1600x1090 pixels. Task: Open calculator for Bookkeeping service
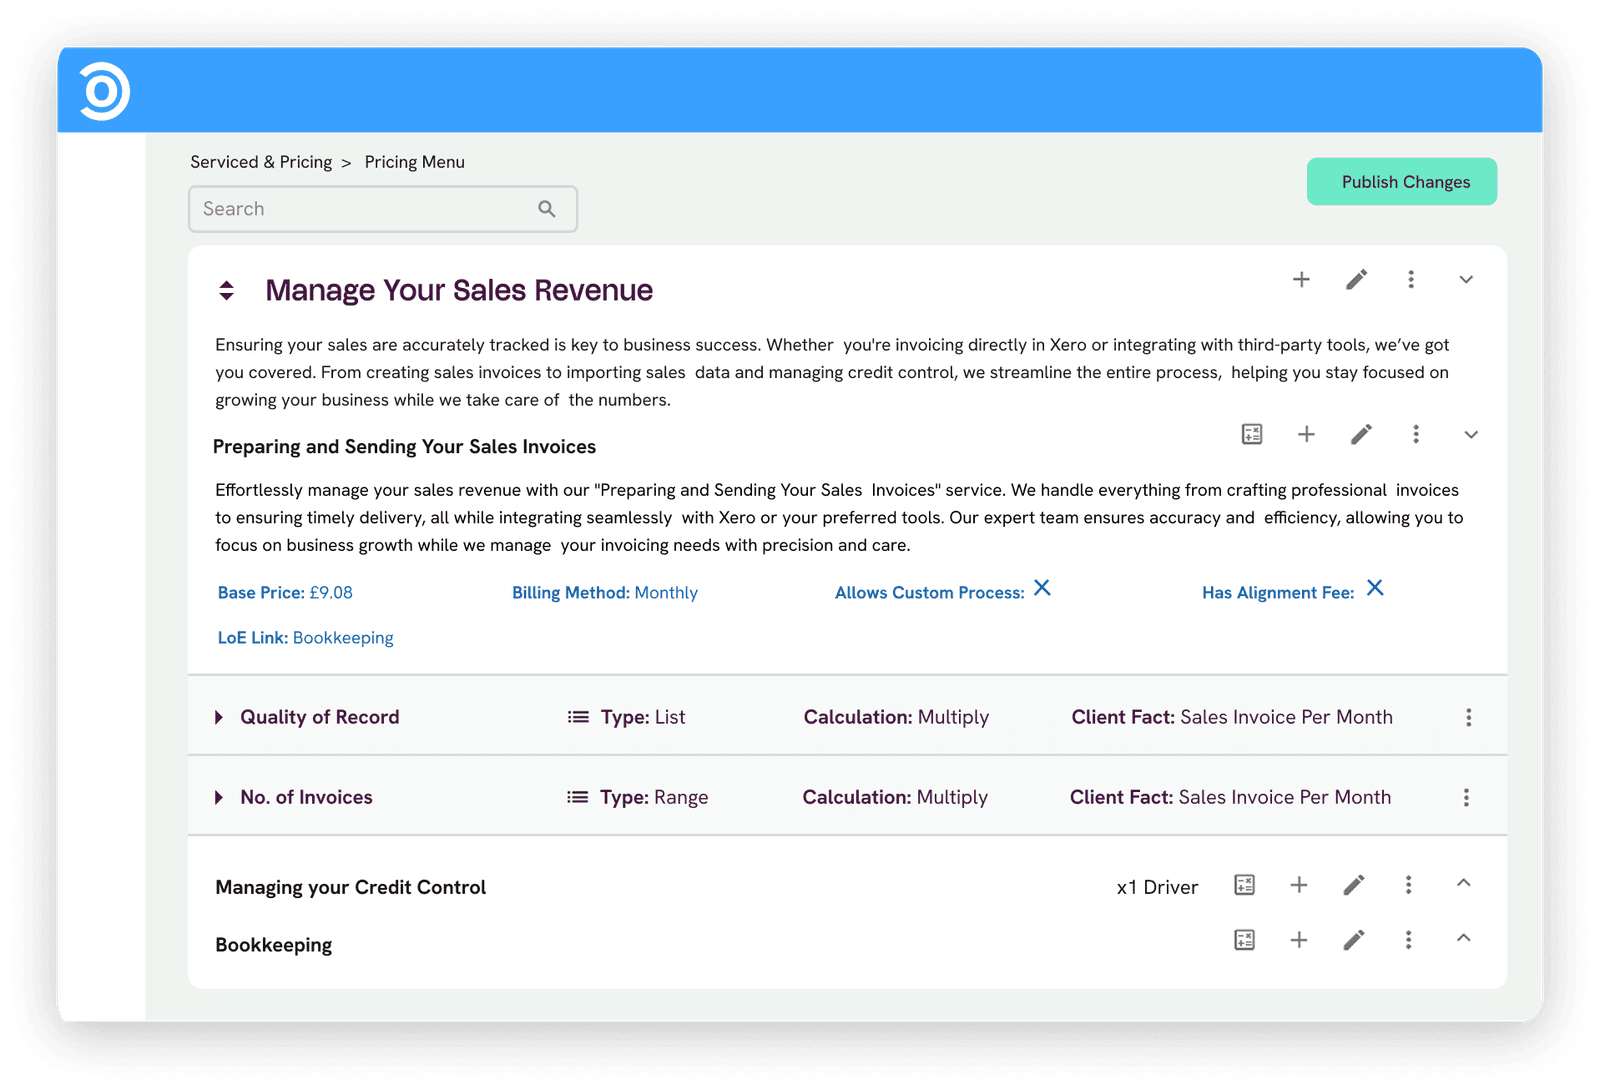coord(1245,940)
